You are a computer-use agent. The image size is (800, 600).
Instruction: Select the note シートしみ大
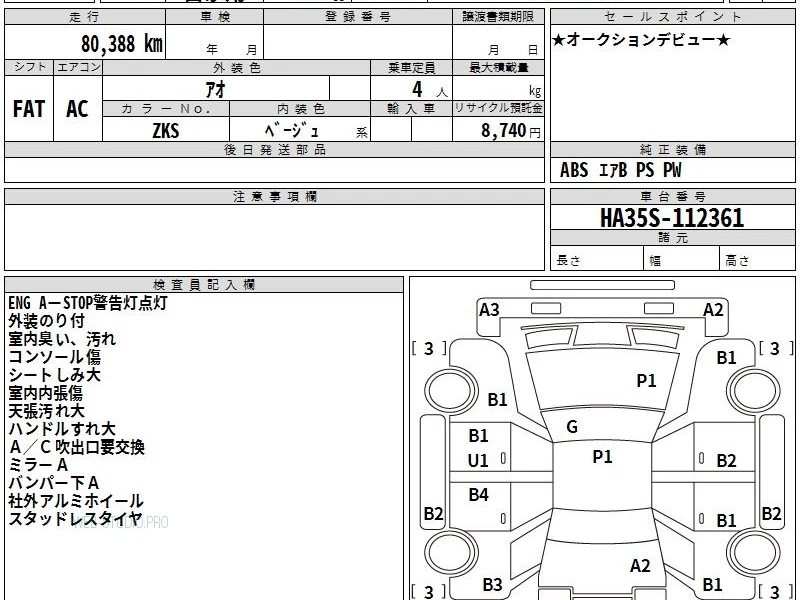coord(54,374)
